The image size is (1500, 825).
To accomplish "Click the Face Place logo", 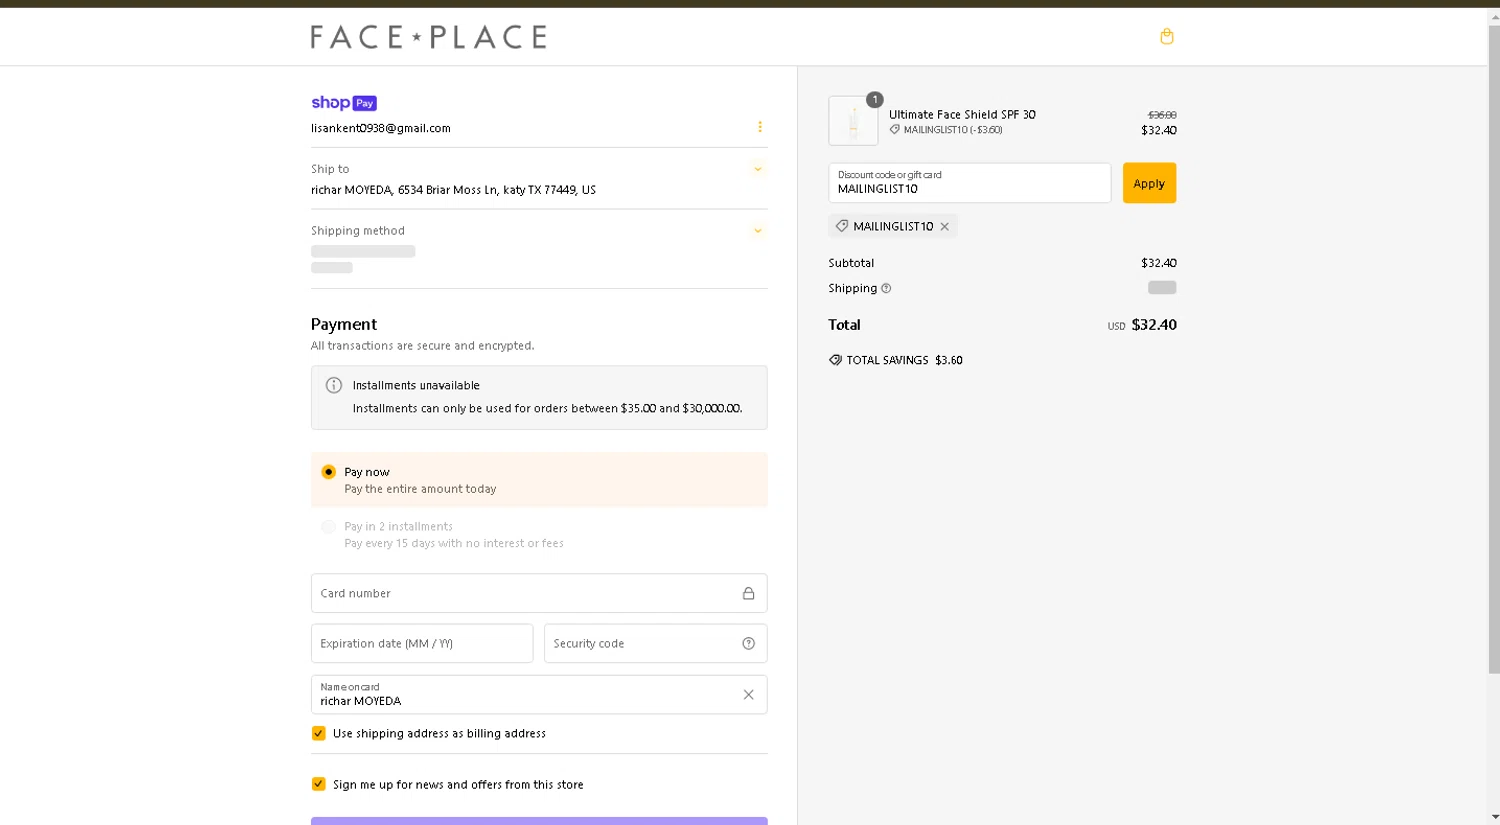I will coord(429,37).
